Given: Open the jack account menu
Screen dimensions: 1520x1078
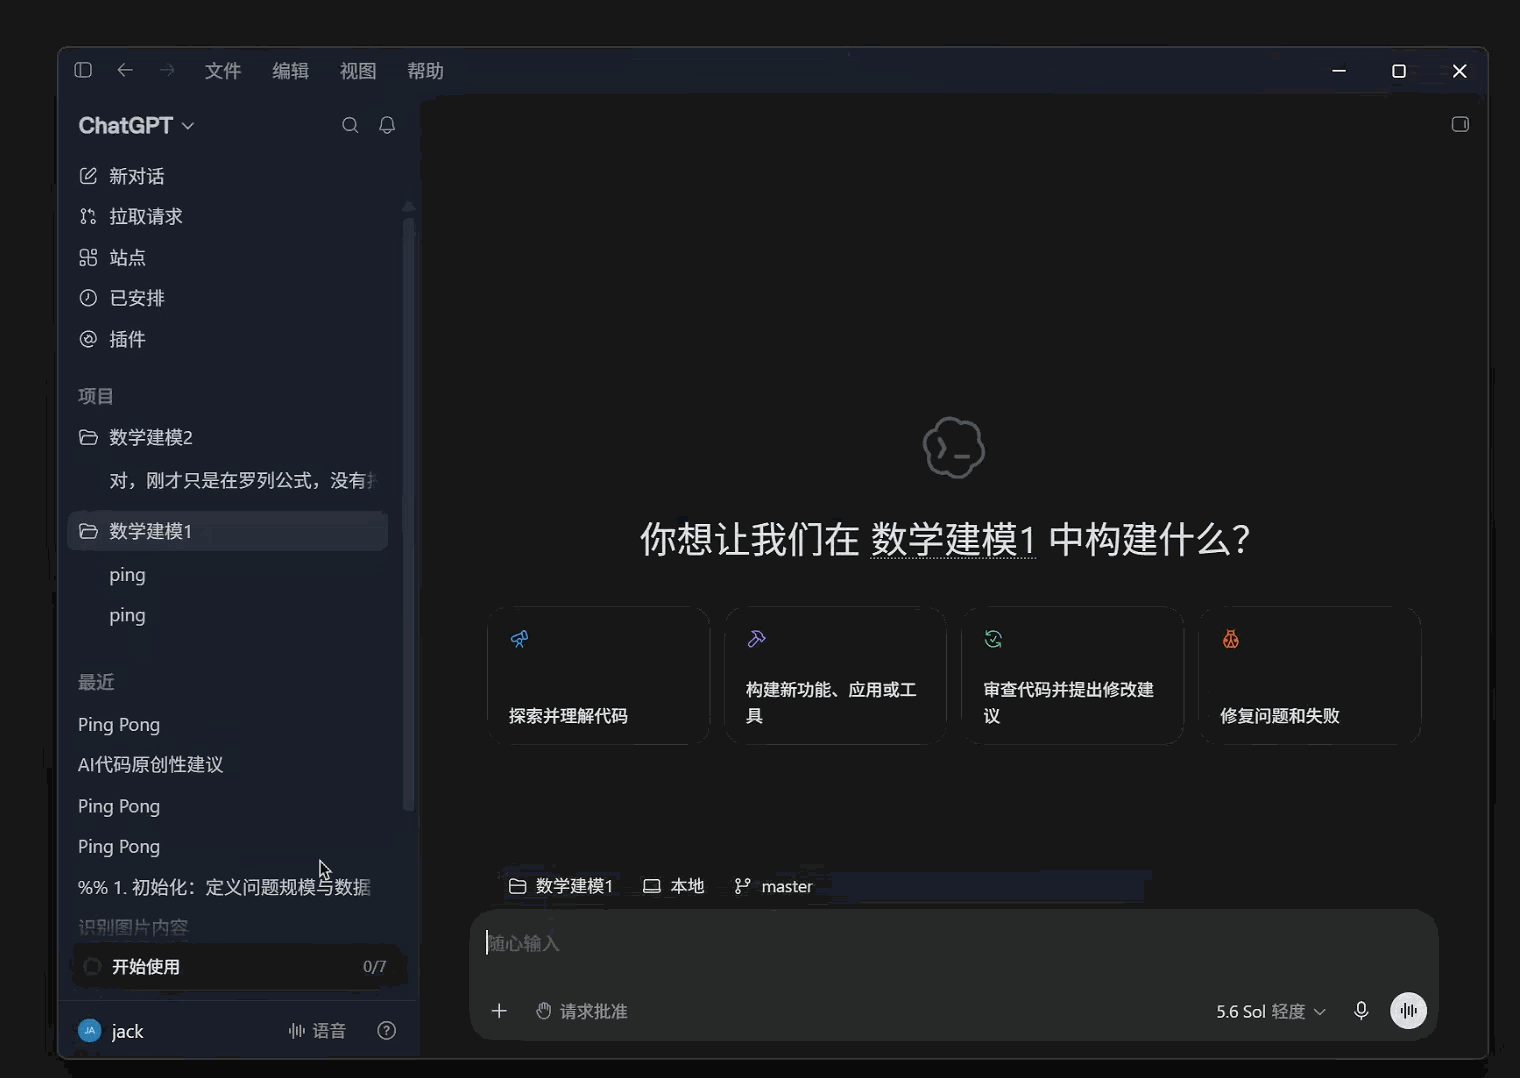Looking at the screenshot, I should pos(112,1031).
